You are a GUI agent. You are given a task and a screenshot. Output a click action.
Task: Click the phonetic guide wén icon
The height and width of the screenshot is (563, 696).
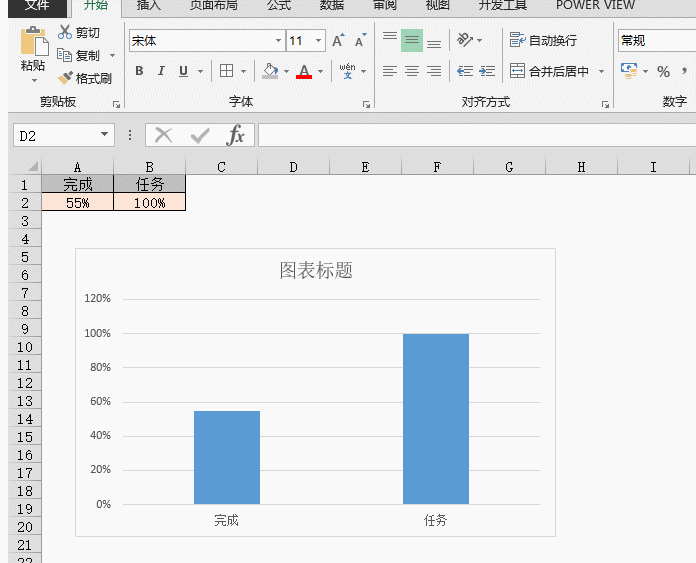click(x=348, y=71)
